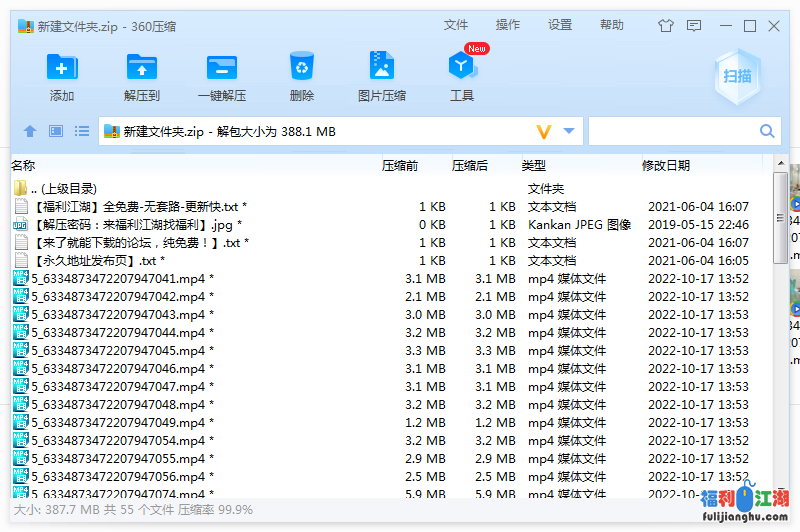Image resolution: width=800 pixels, height=532 pixels.
Task: Click the skin shirt icon in title bar
Action: tap(666, 26)
